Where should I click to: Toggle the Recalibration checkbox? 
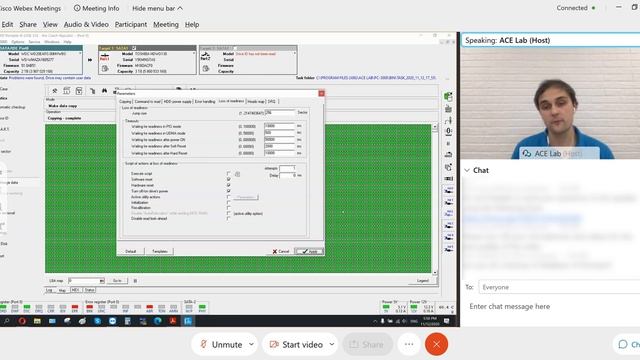tap(229, 208)
